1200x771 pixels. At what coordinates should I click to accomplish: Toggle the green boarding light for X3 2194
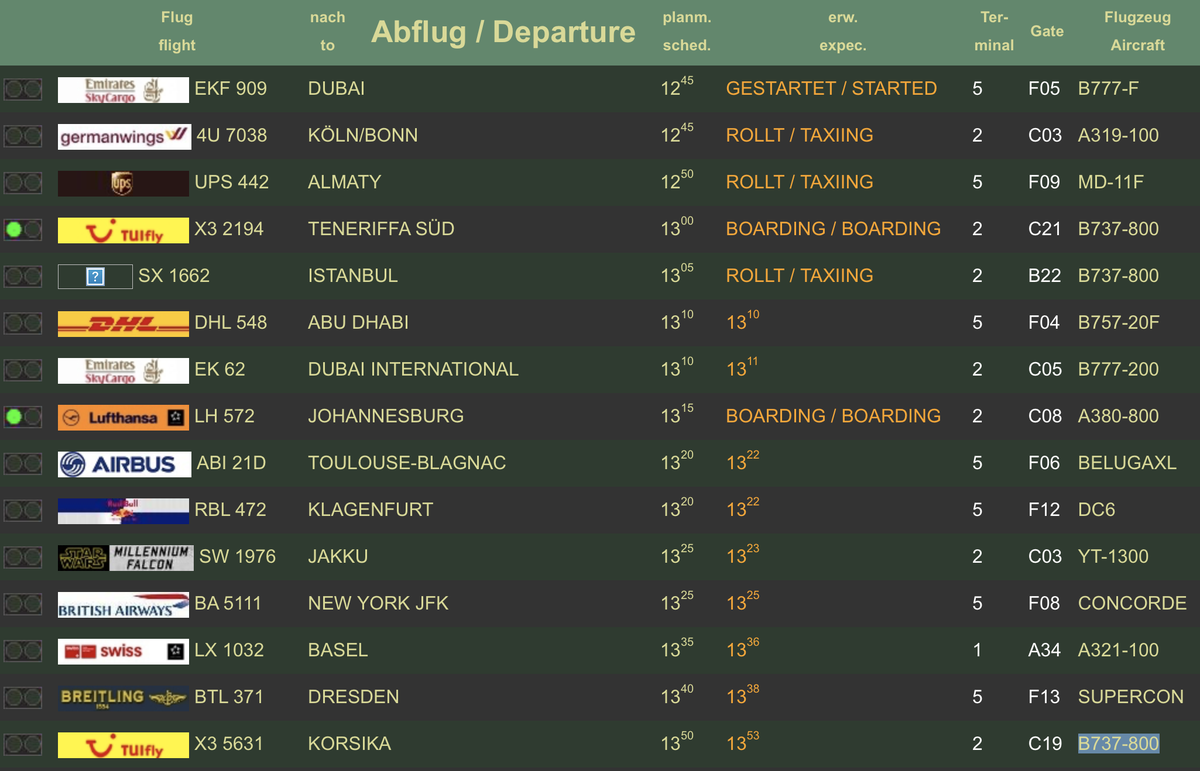click(23, 230)
